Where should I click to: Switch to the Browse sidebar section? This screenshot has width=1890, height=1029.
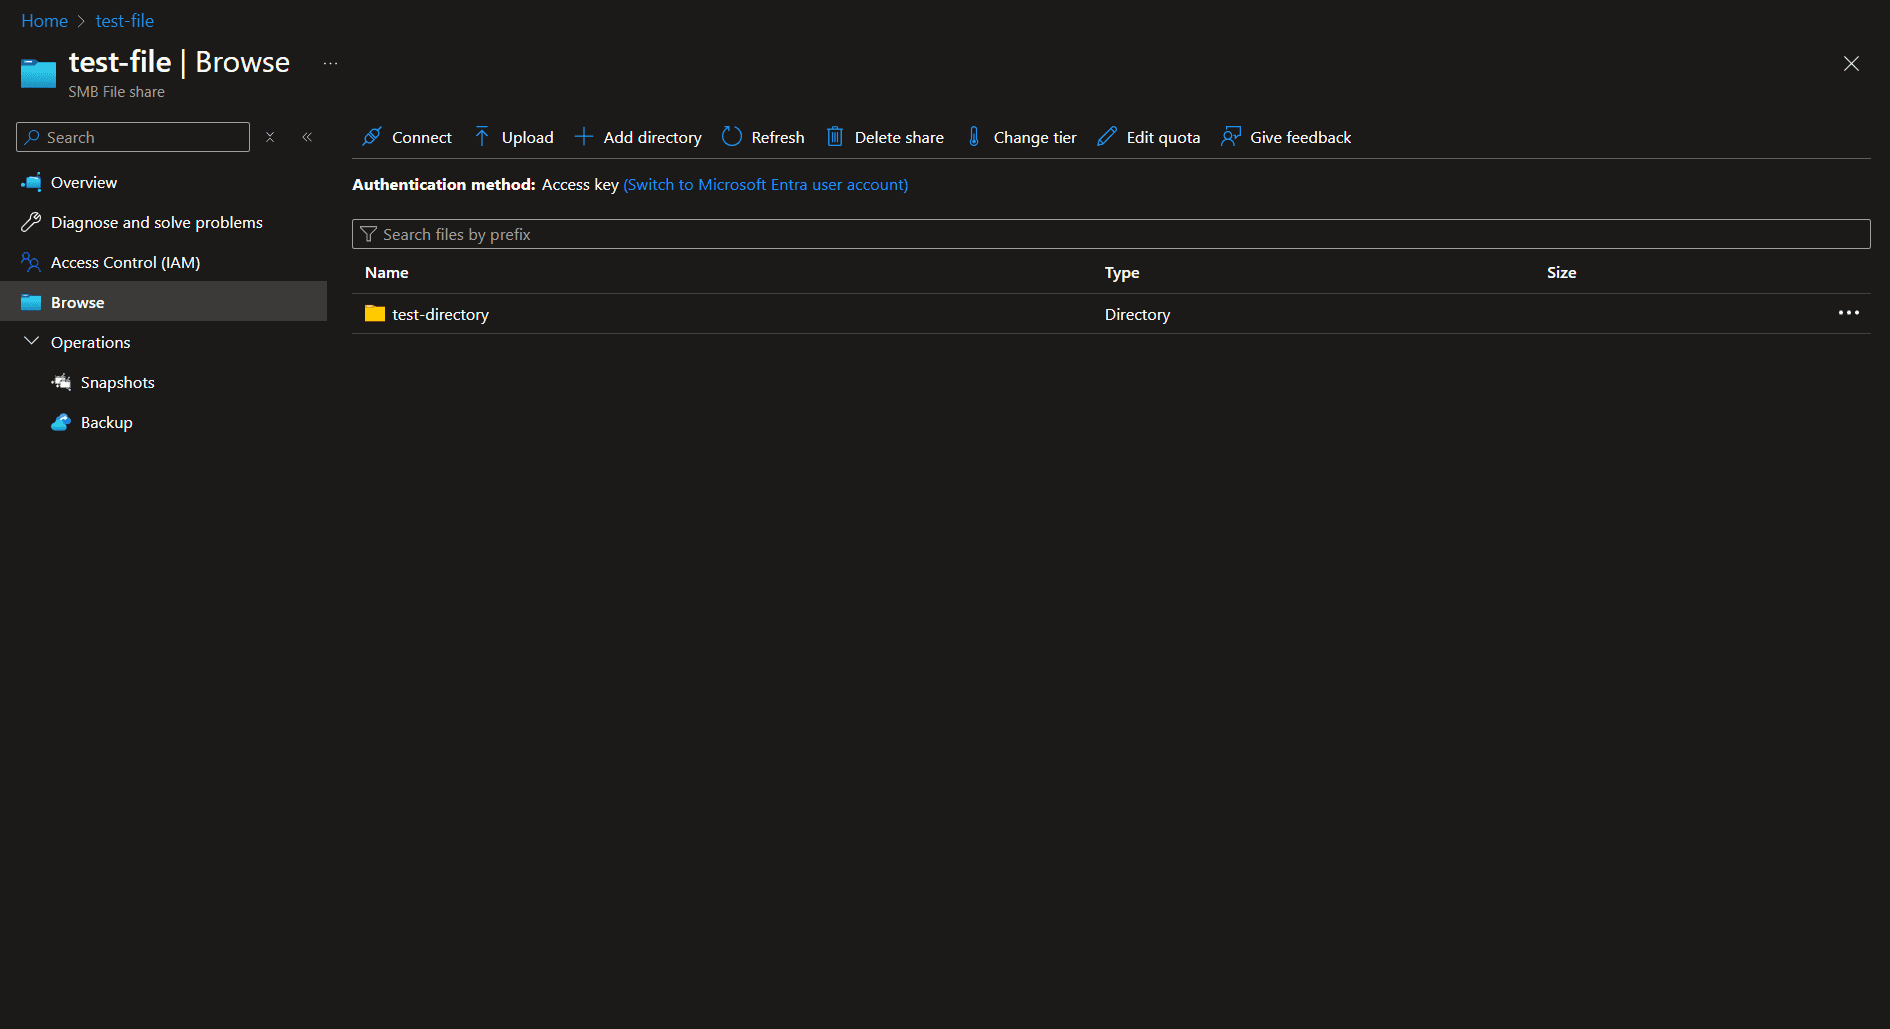click(x=77, y=301)
